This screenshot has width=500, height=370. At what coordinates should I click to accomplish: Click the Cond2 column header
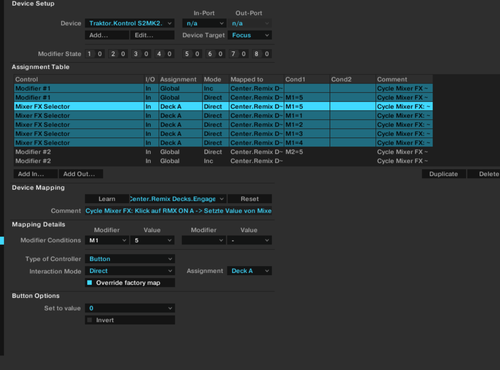tap(352, 79)
